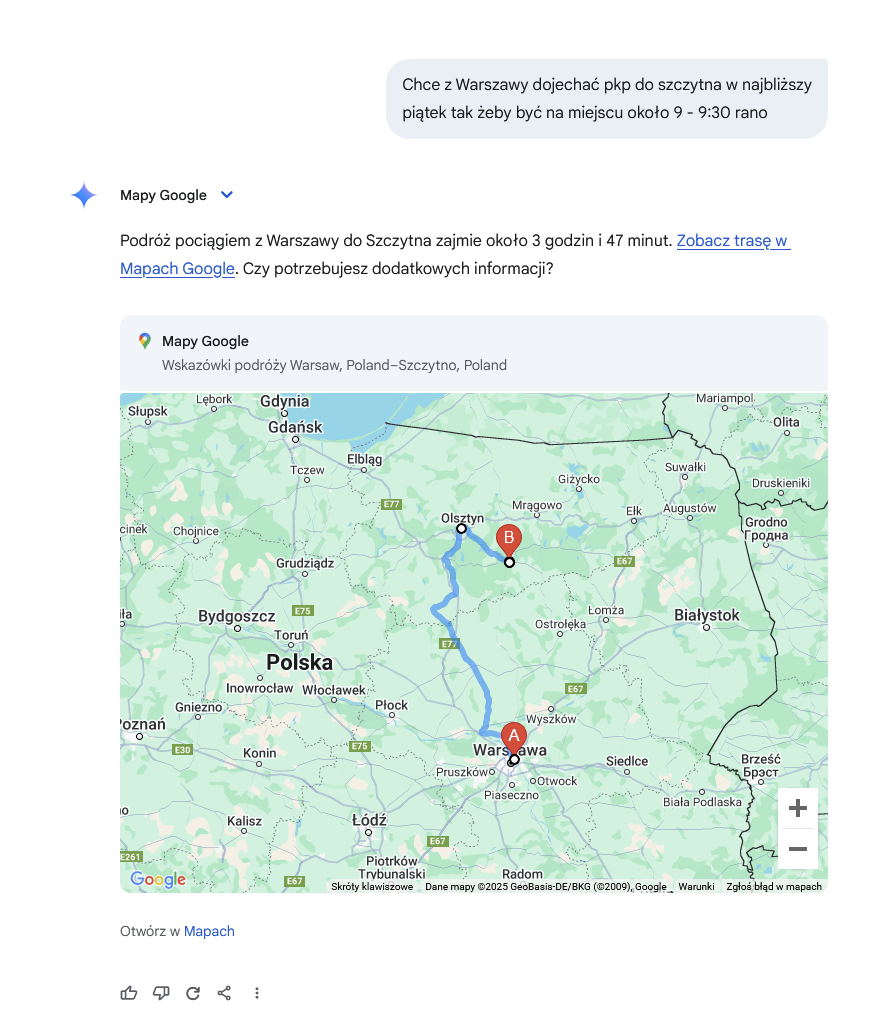Image resolution: width=895 pixels, height=1034 pixels.
Task: Click the Google Maps pin icon in card header
Action: (x=145, y=341)
